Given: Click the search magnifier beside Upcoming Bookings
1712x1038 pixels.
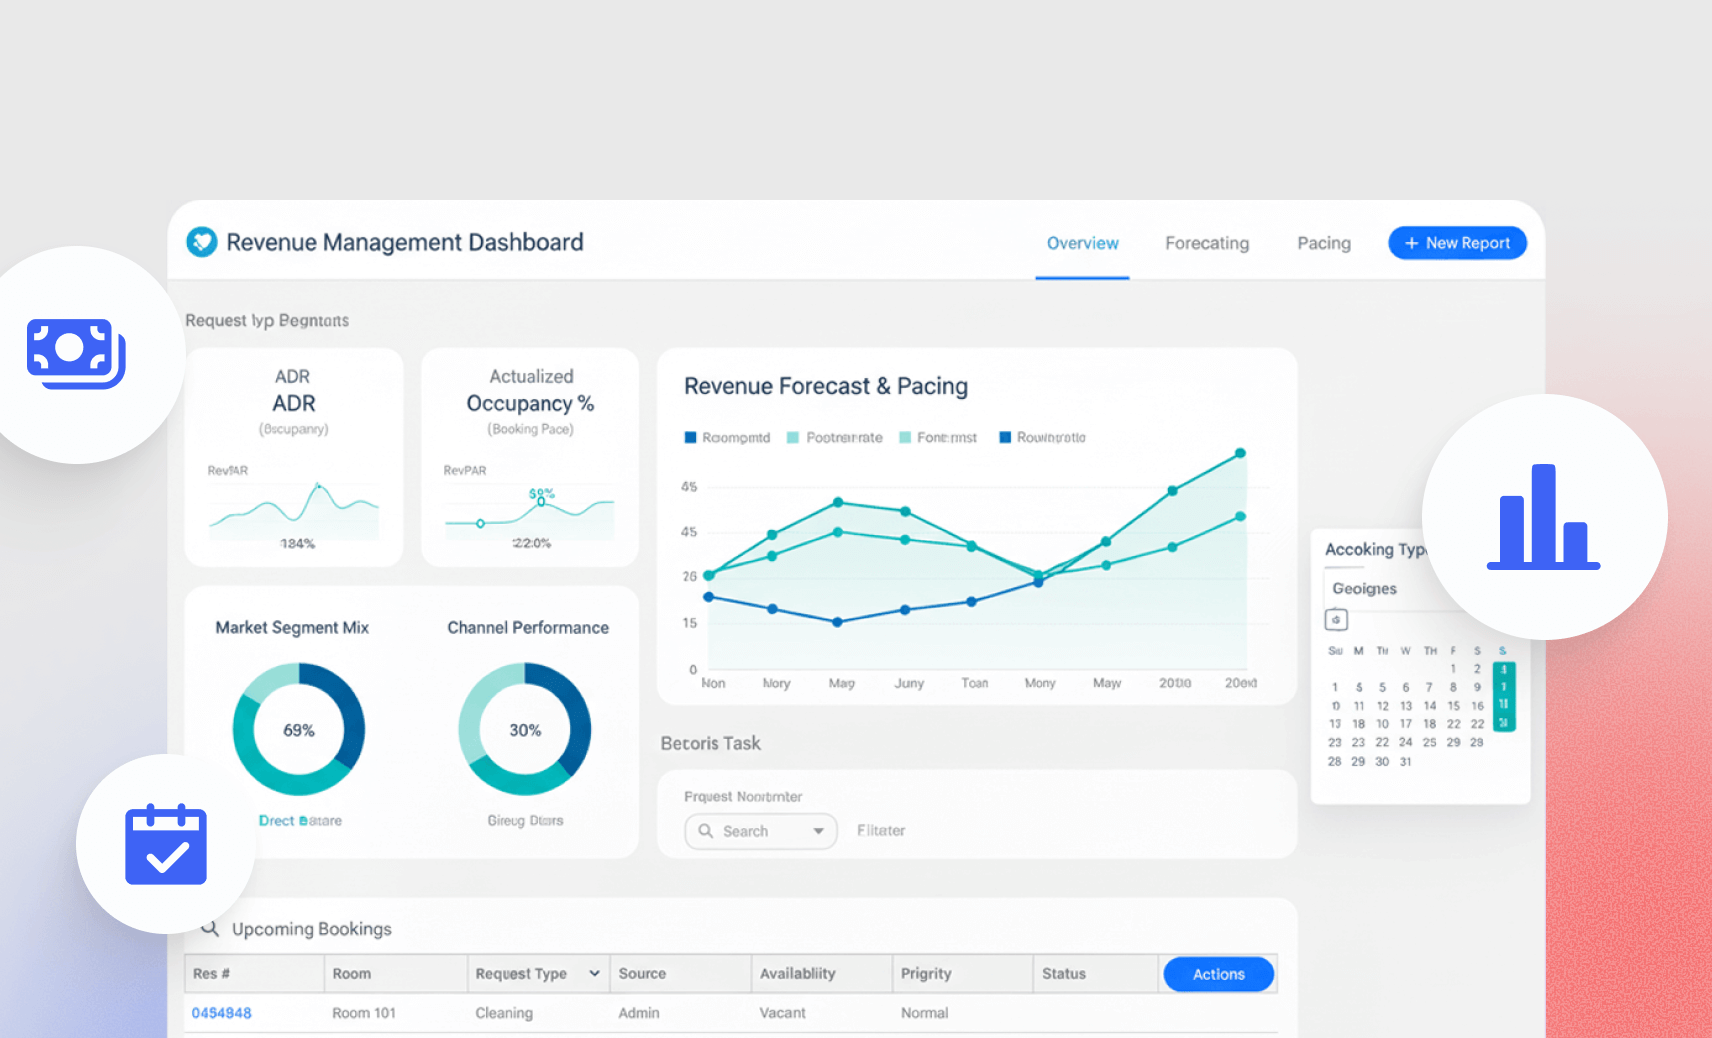Looking at the screenshot, I should point(210,928).
